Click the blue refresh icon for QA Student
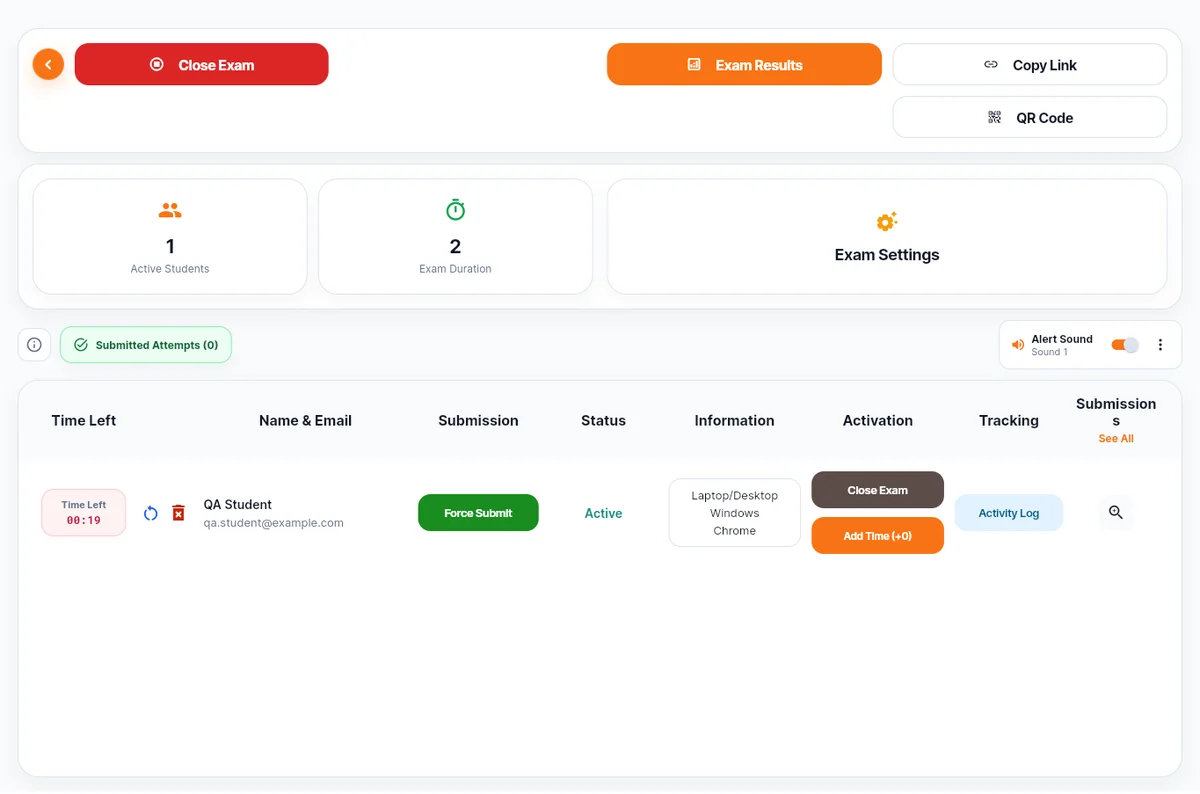Viewport: 1200px width, 794px height. 151,513
